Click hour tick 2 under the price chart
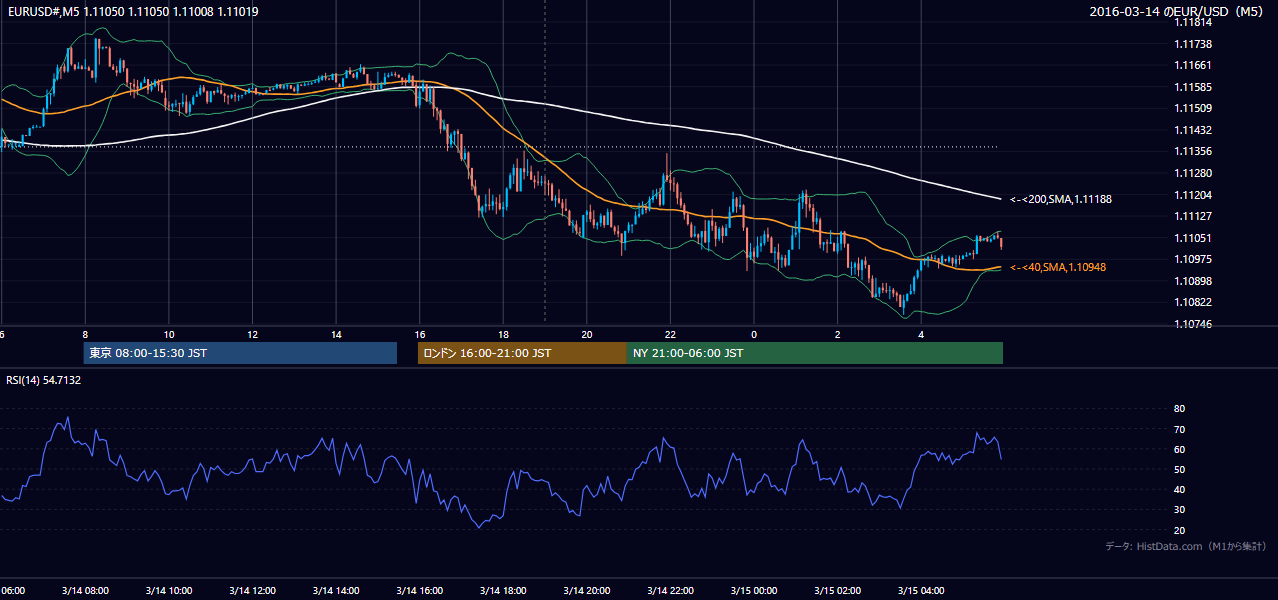1278x600 pixels. [838, 334]
